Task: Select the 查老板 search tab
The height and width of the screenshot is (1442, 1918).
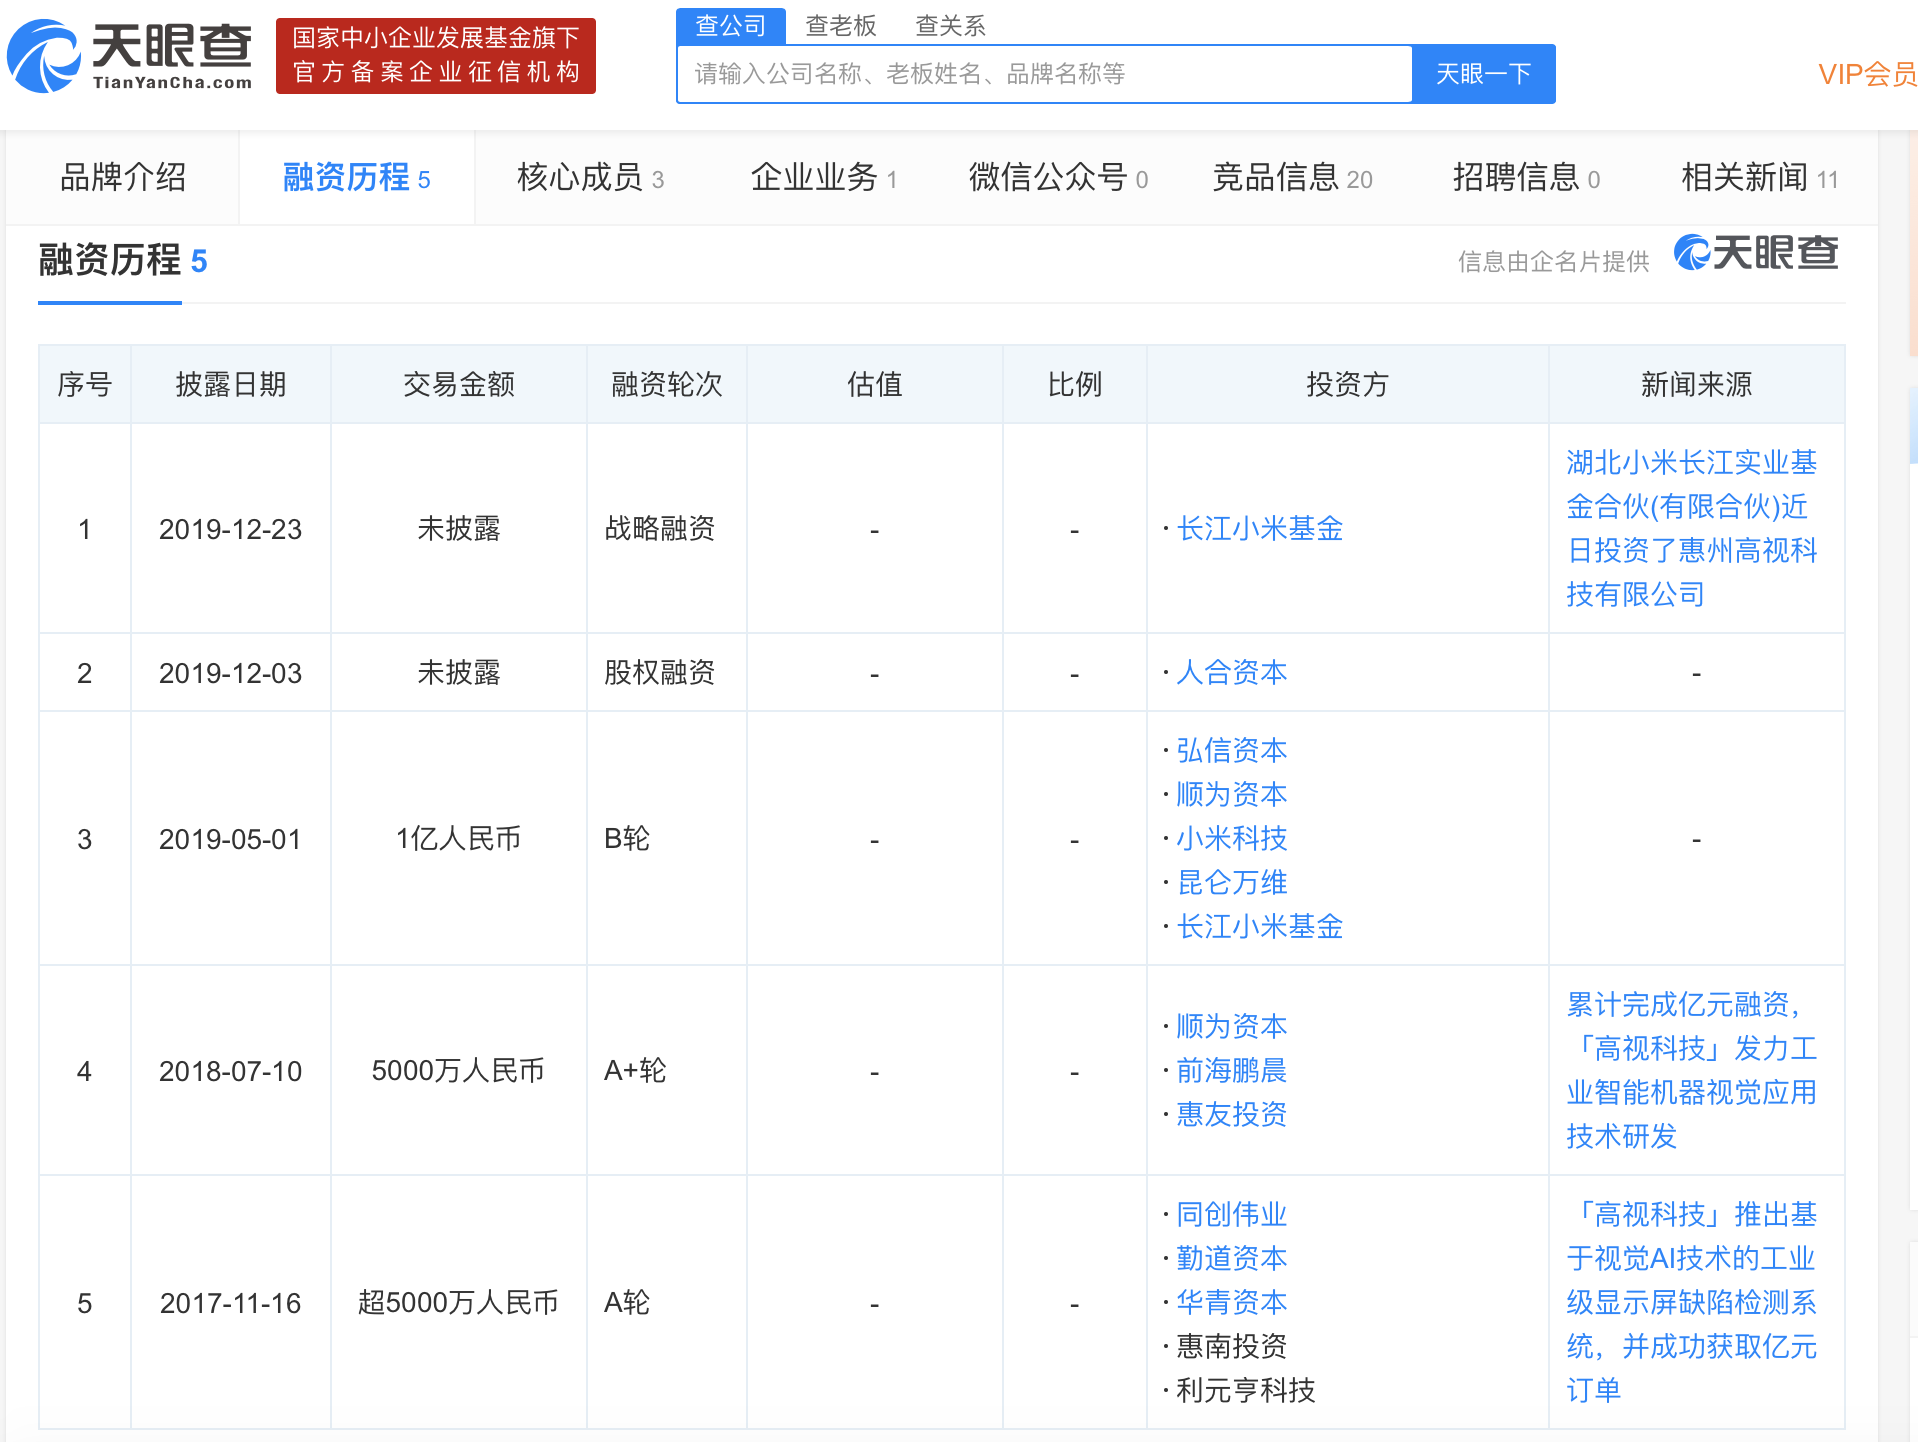Action: [x=841, y=26]
